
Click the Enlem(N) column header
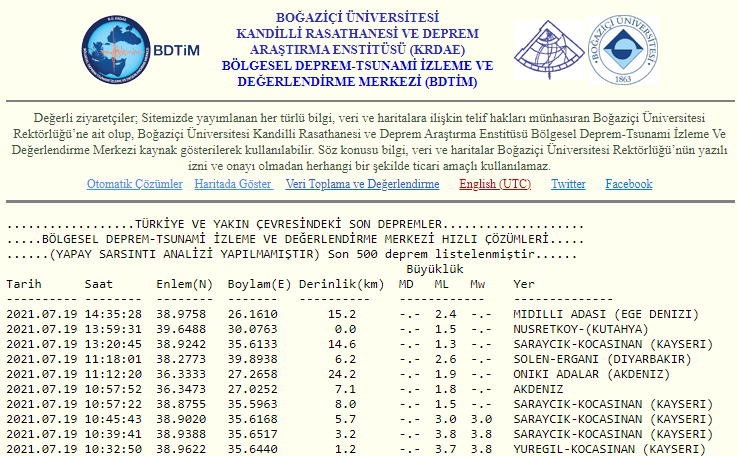184,284
